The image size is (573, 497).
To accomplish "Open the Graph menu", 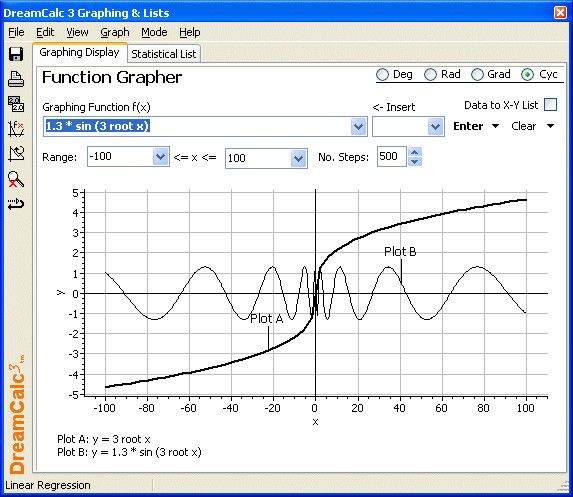I will click(x=115, y=33).
